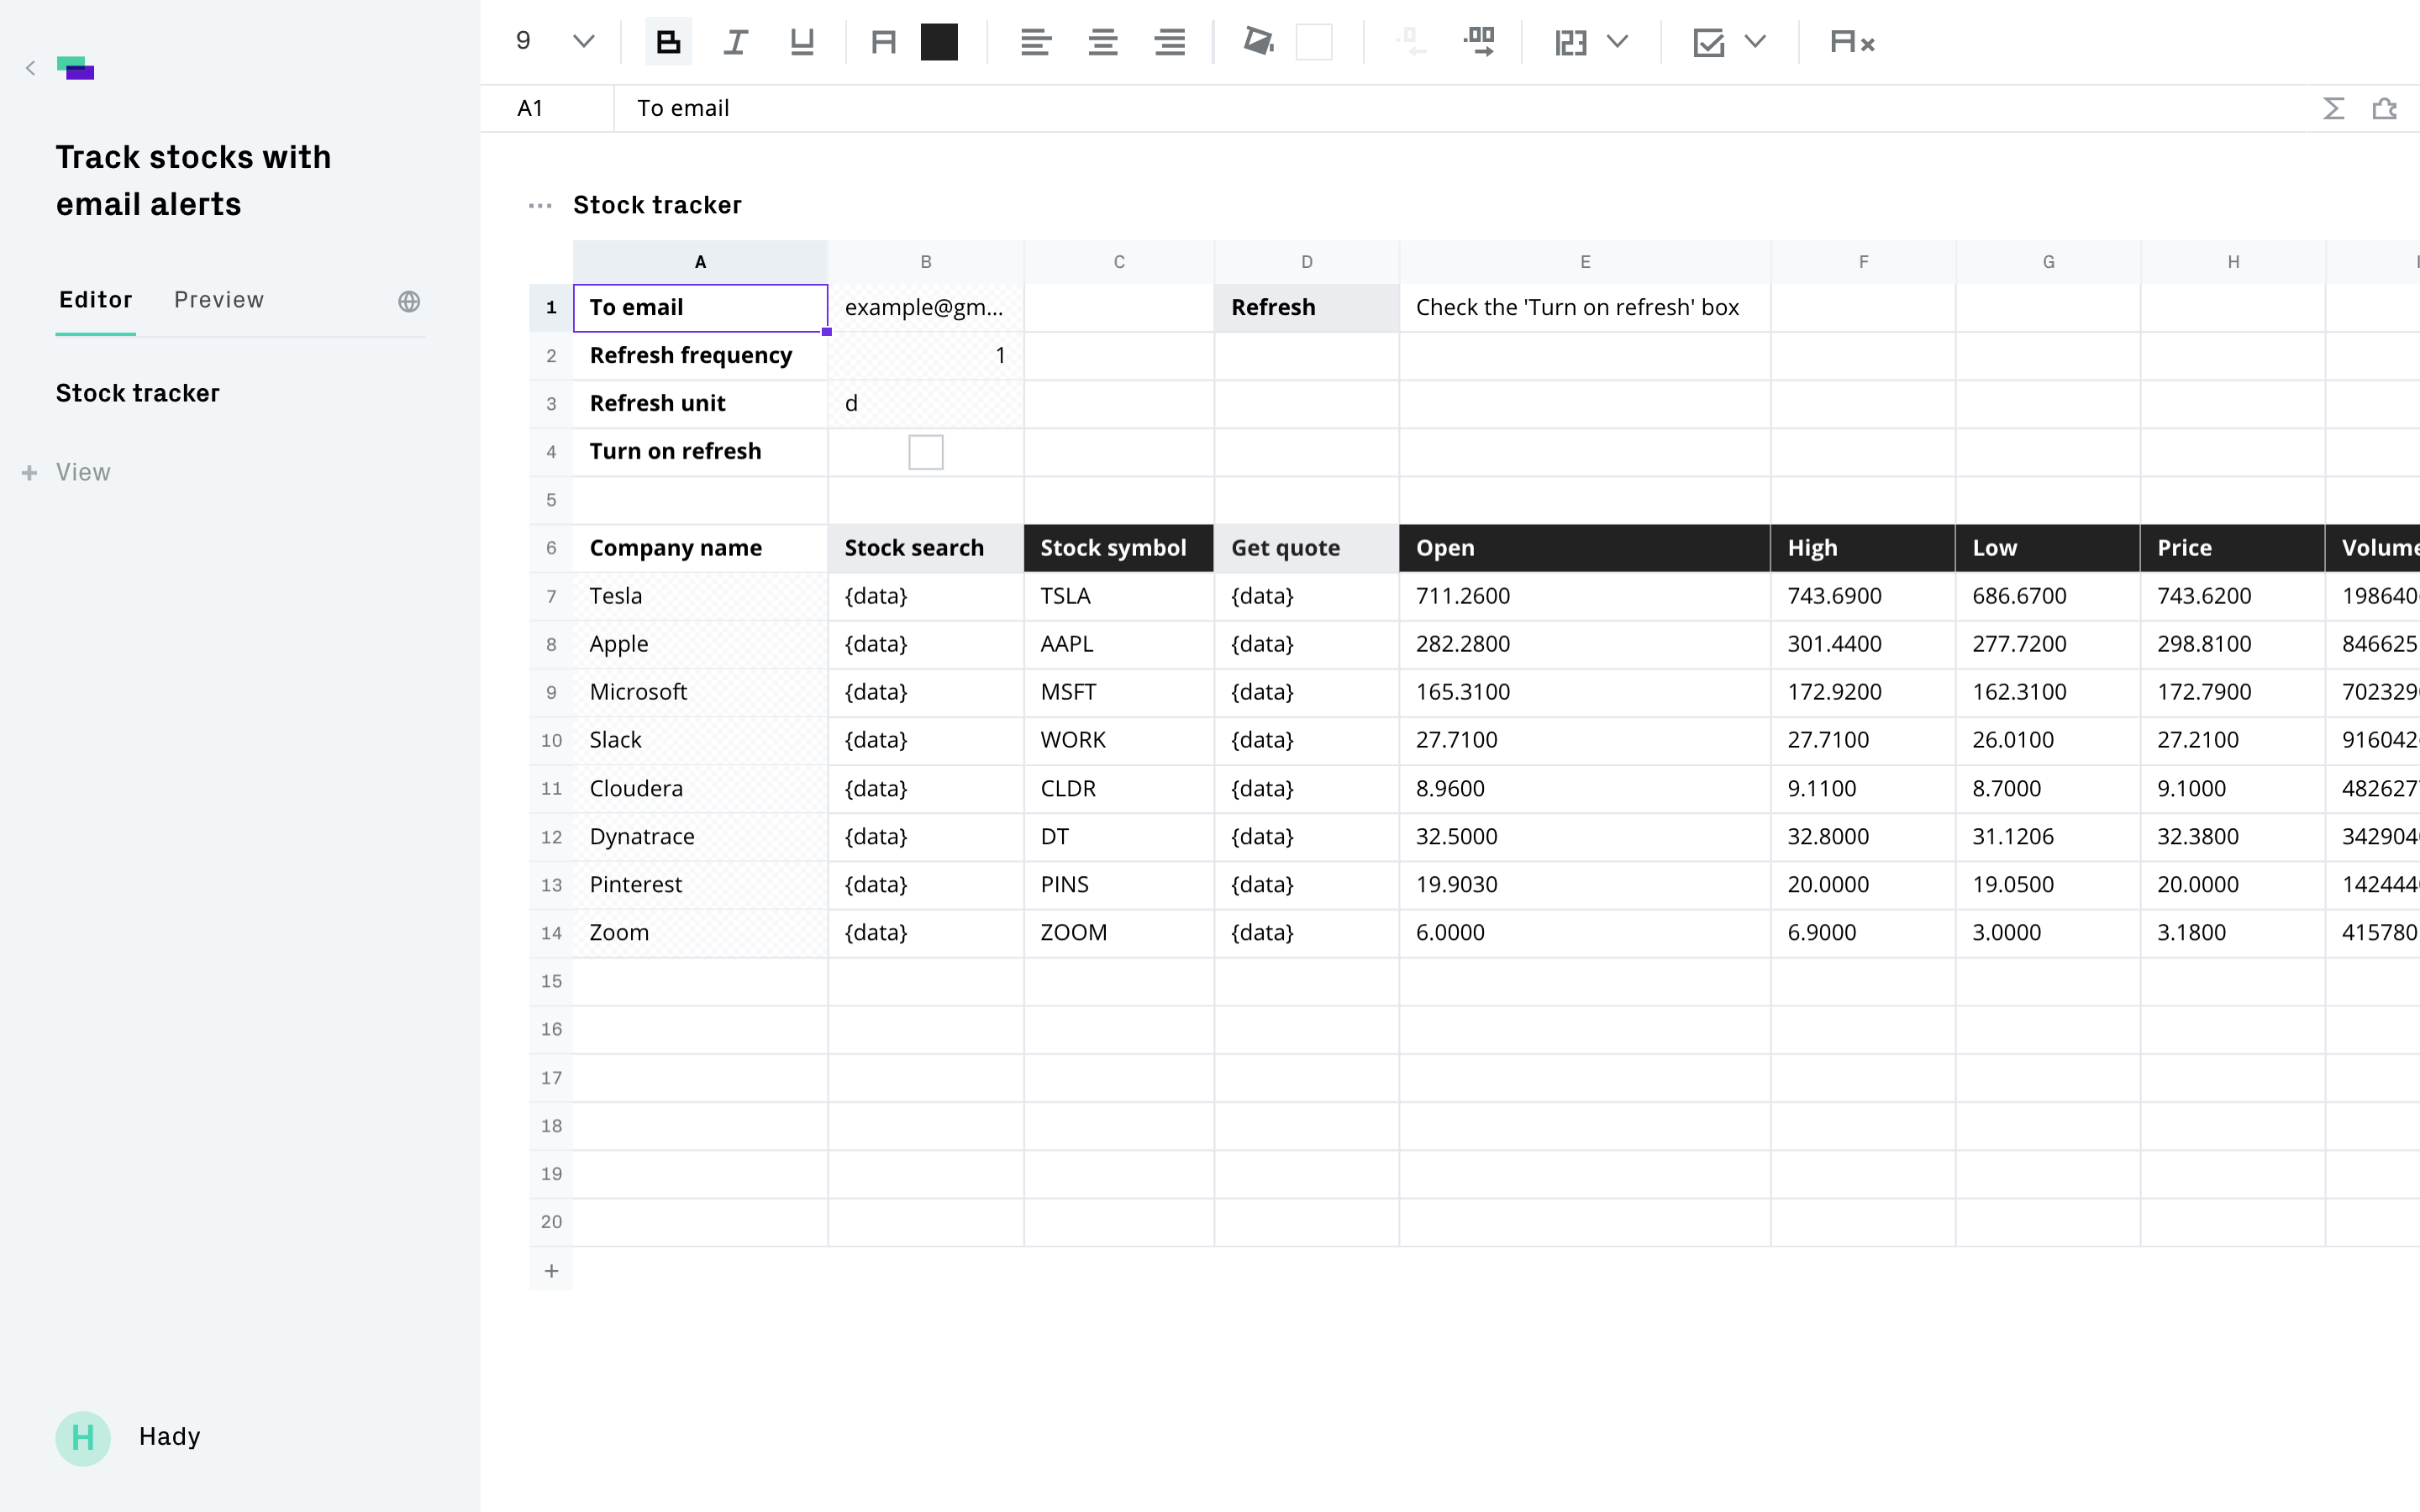Select Stock tracker view in sidebar
2420x1512 pixels.
[138, 393]
